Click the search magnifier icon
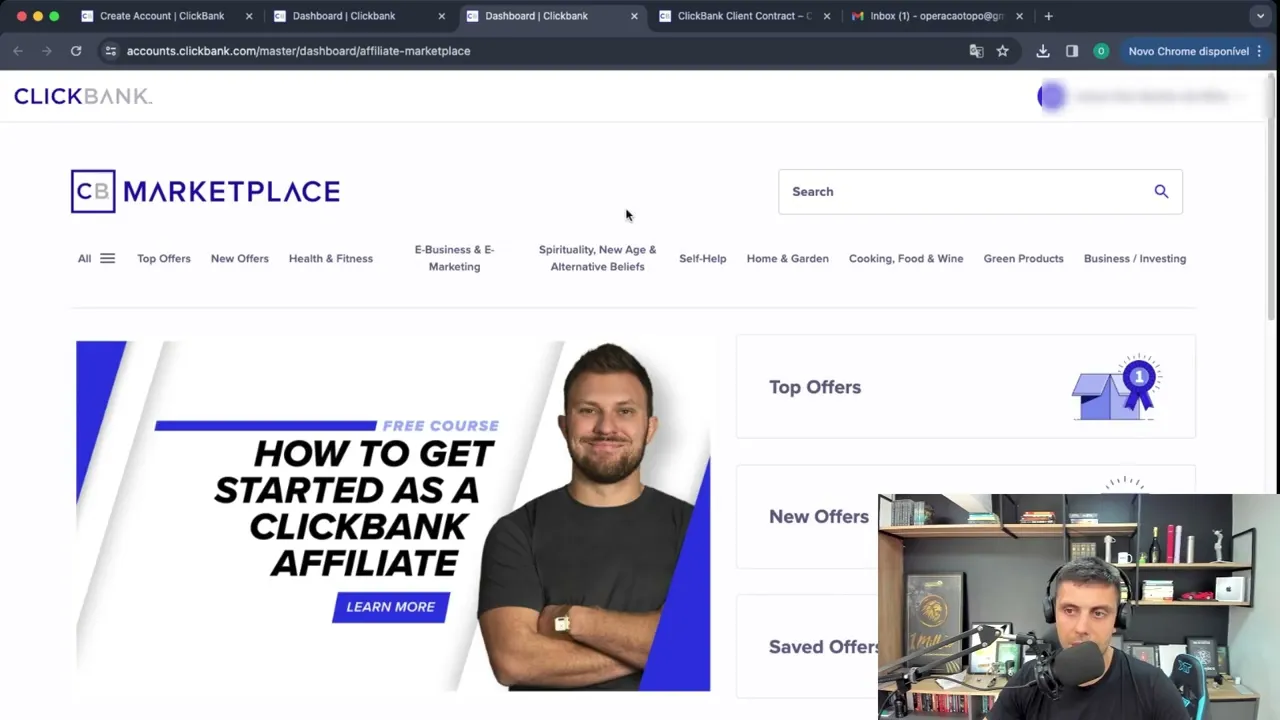 [x=1161, y=191]
